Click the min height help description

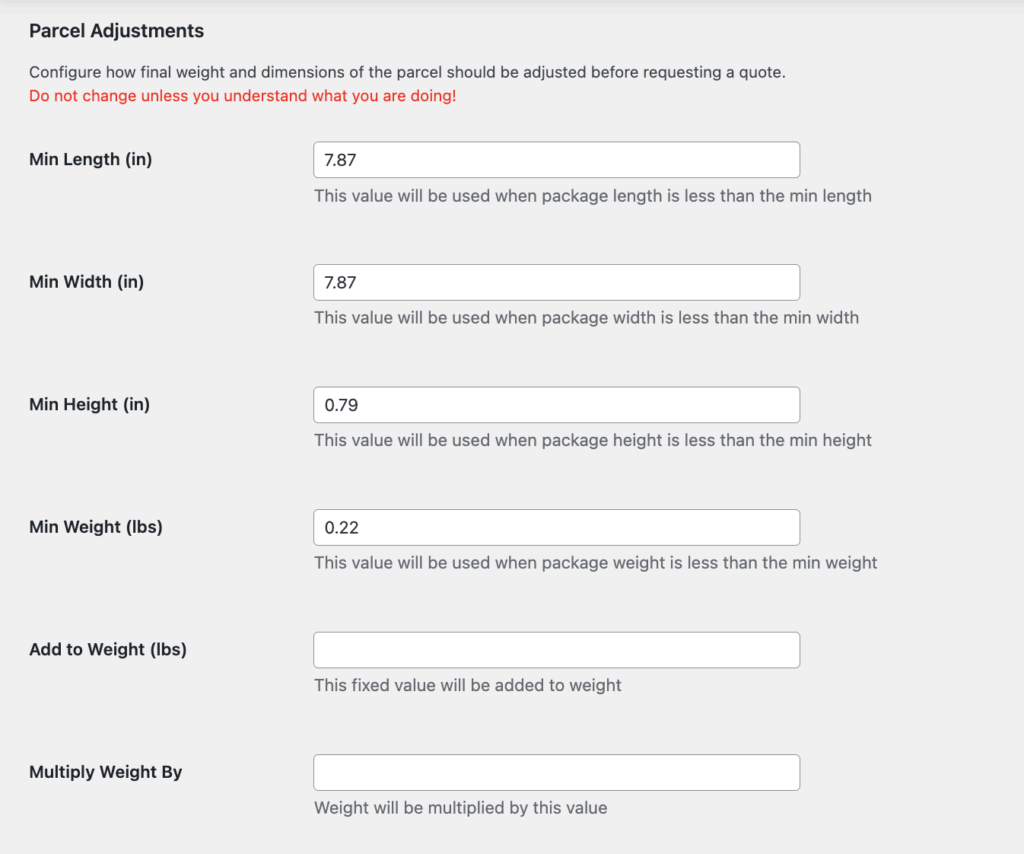click(592, 440)
